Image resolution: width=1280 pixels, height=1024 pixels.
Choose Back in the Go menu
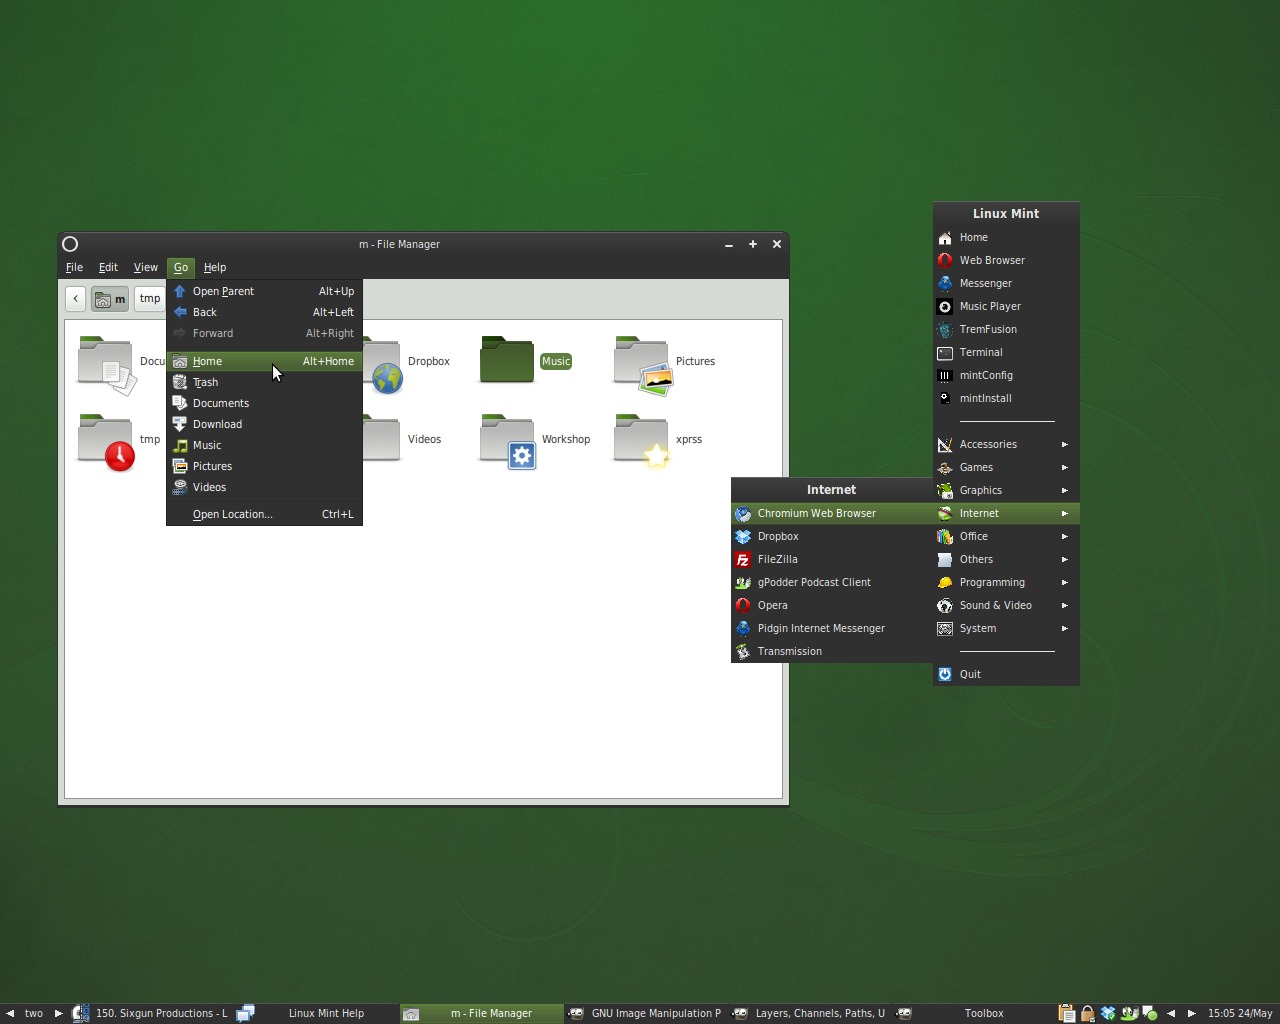pos(264,312)
